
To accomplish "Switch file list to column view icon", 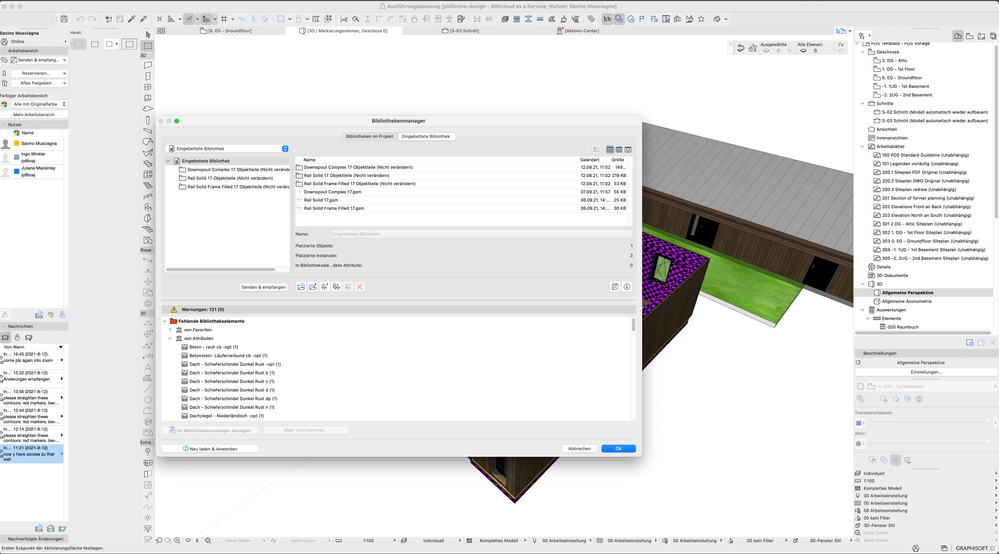I will coord(619,149).
